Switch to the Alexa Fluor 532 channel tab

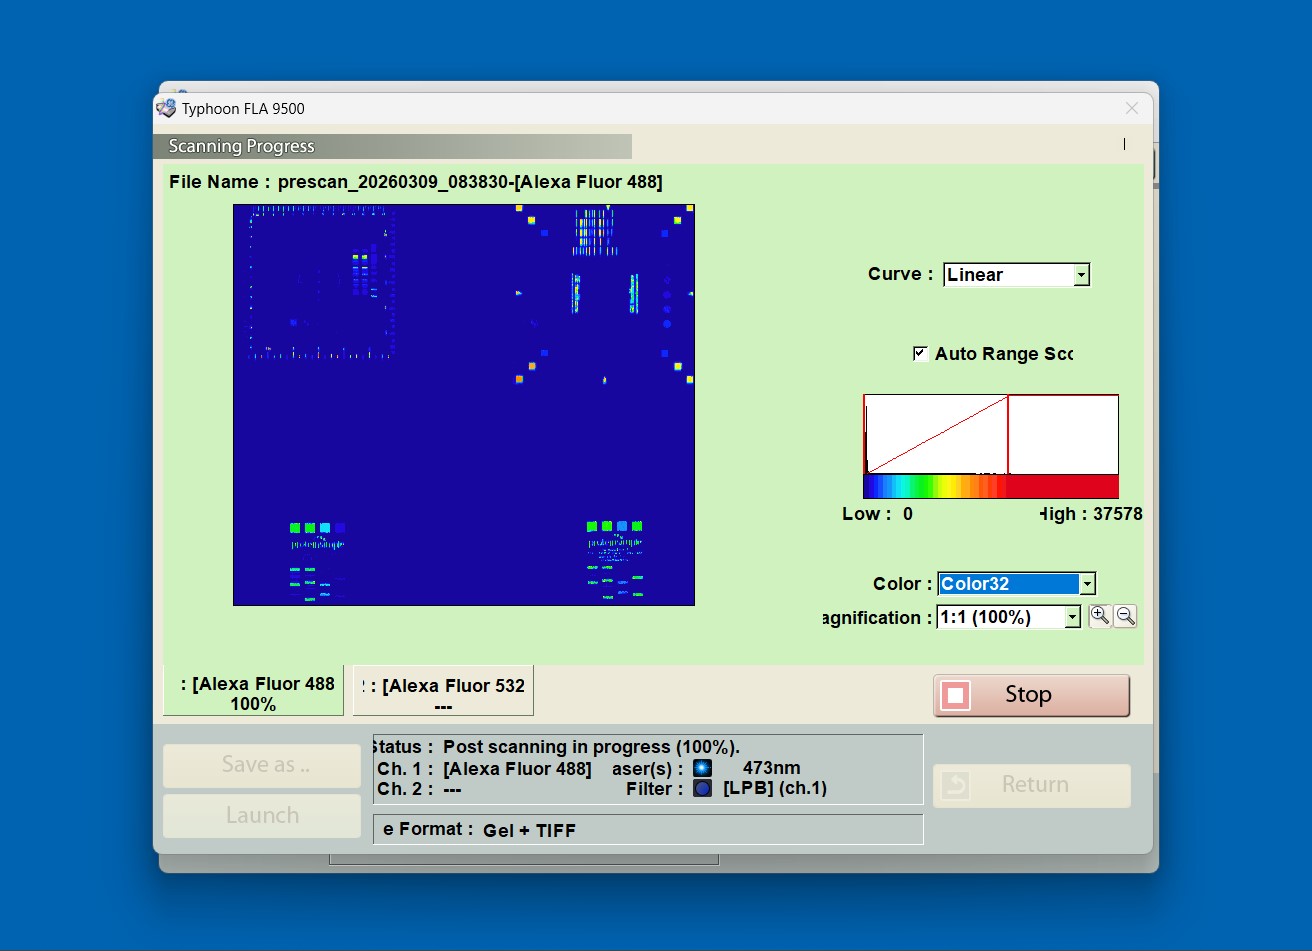[443, 693]
